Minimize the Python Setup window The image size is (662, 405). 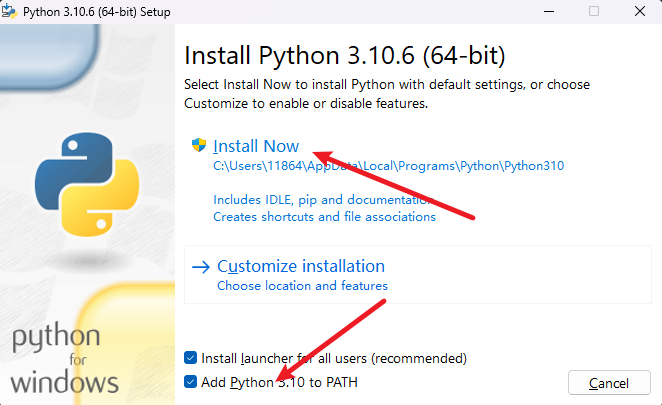coord(549,11)
